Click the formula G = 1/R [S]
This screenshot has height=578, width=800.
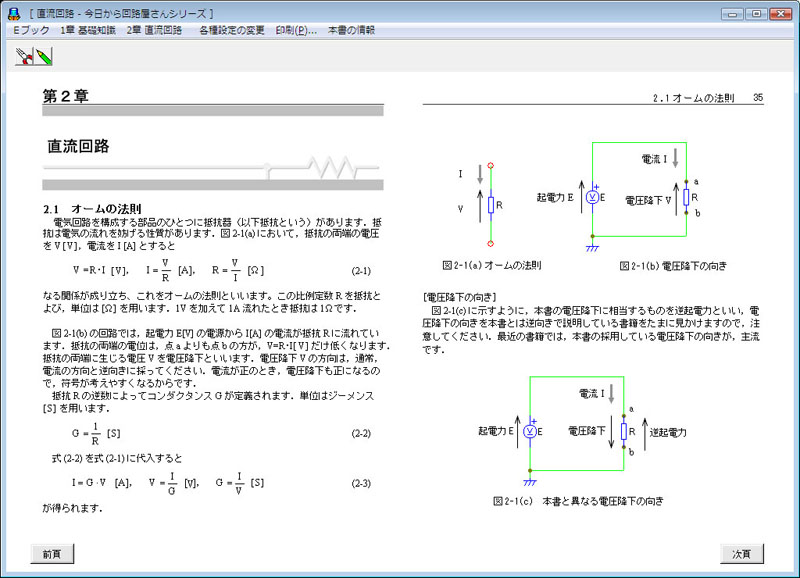click(x=96, y=434)
